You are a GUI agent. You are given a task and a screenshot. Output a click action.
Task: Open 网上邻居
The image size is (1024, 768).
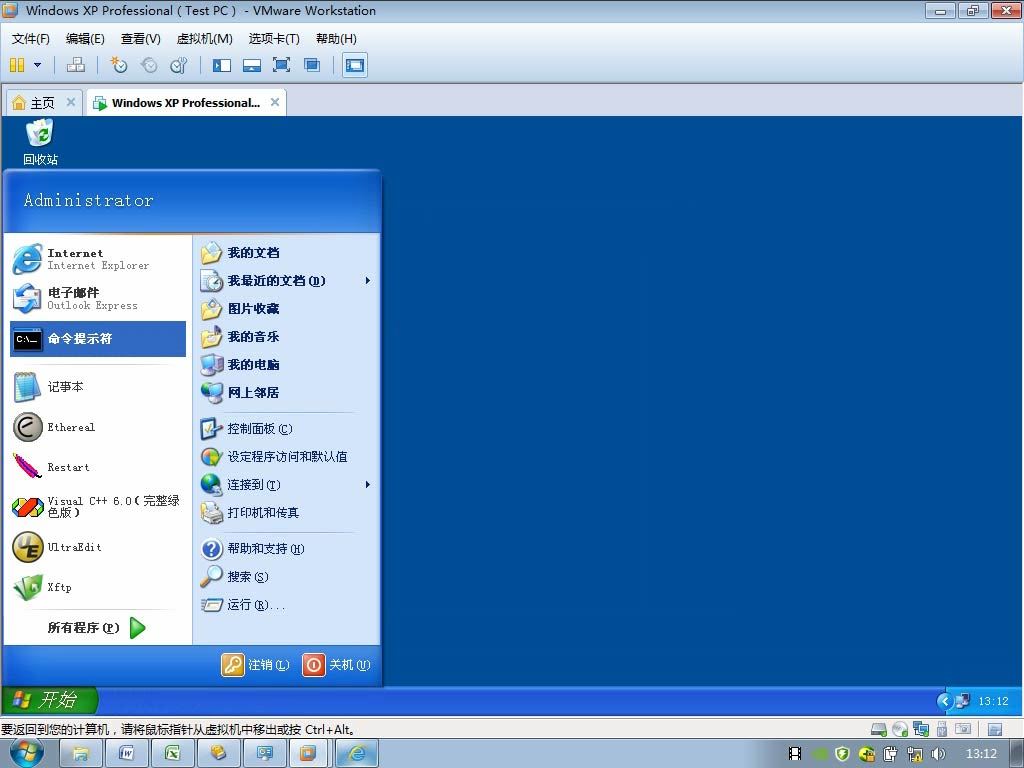[286, 392]
